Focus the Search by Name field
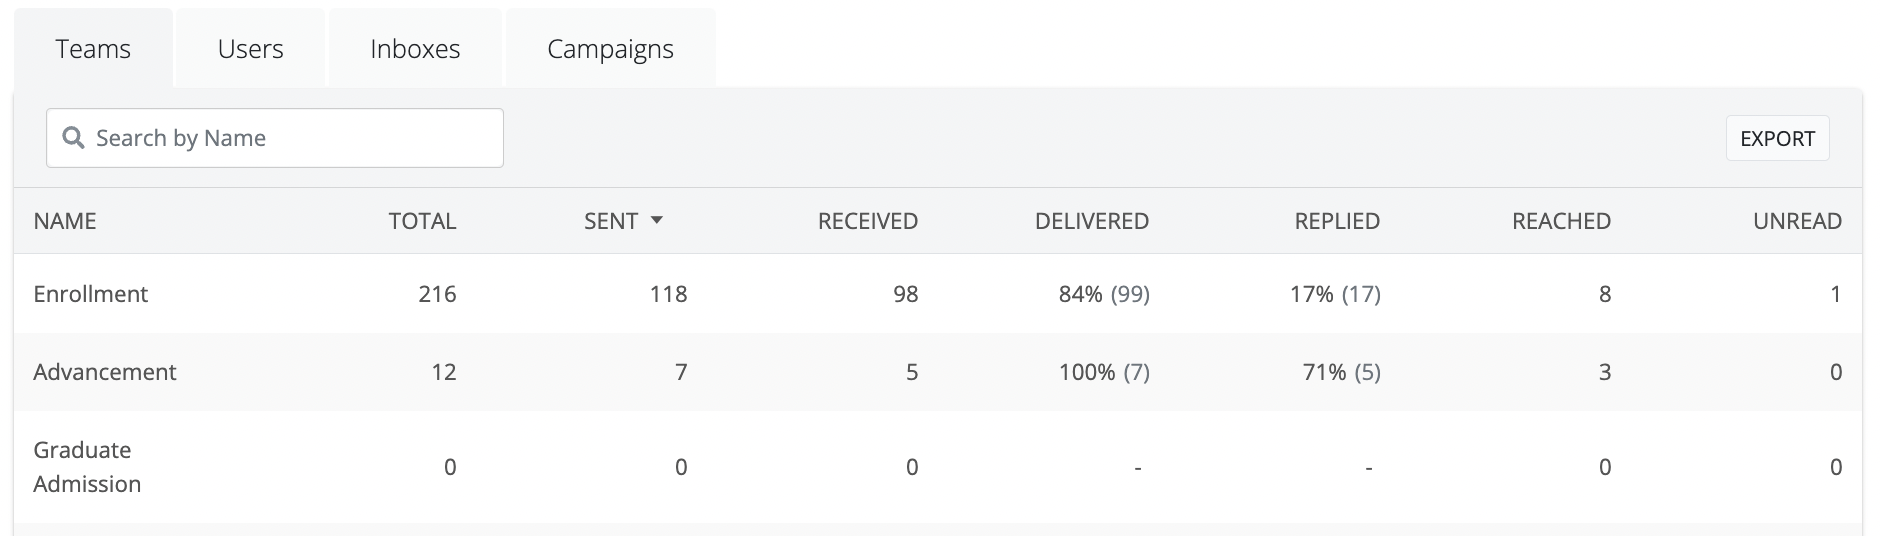This screenshot has height=536, width=1880. point(290,138)
